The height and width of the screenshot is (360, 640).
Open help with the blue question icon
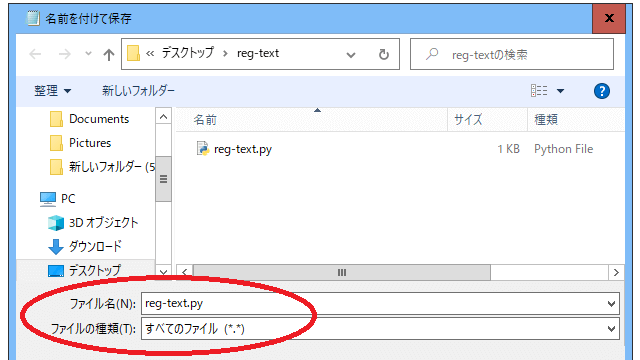pos(602,91)
